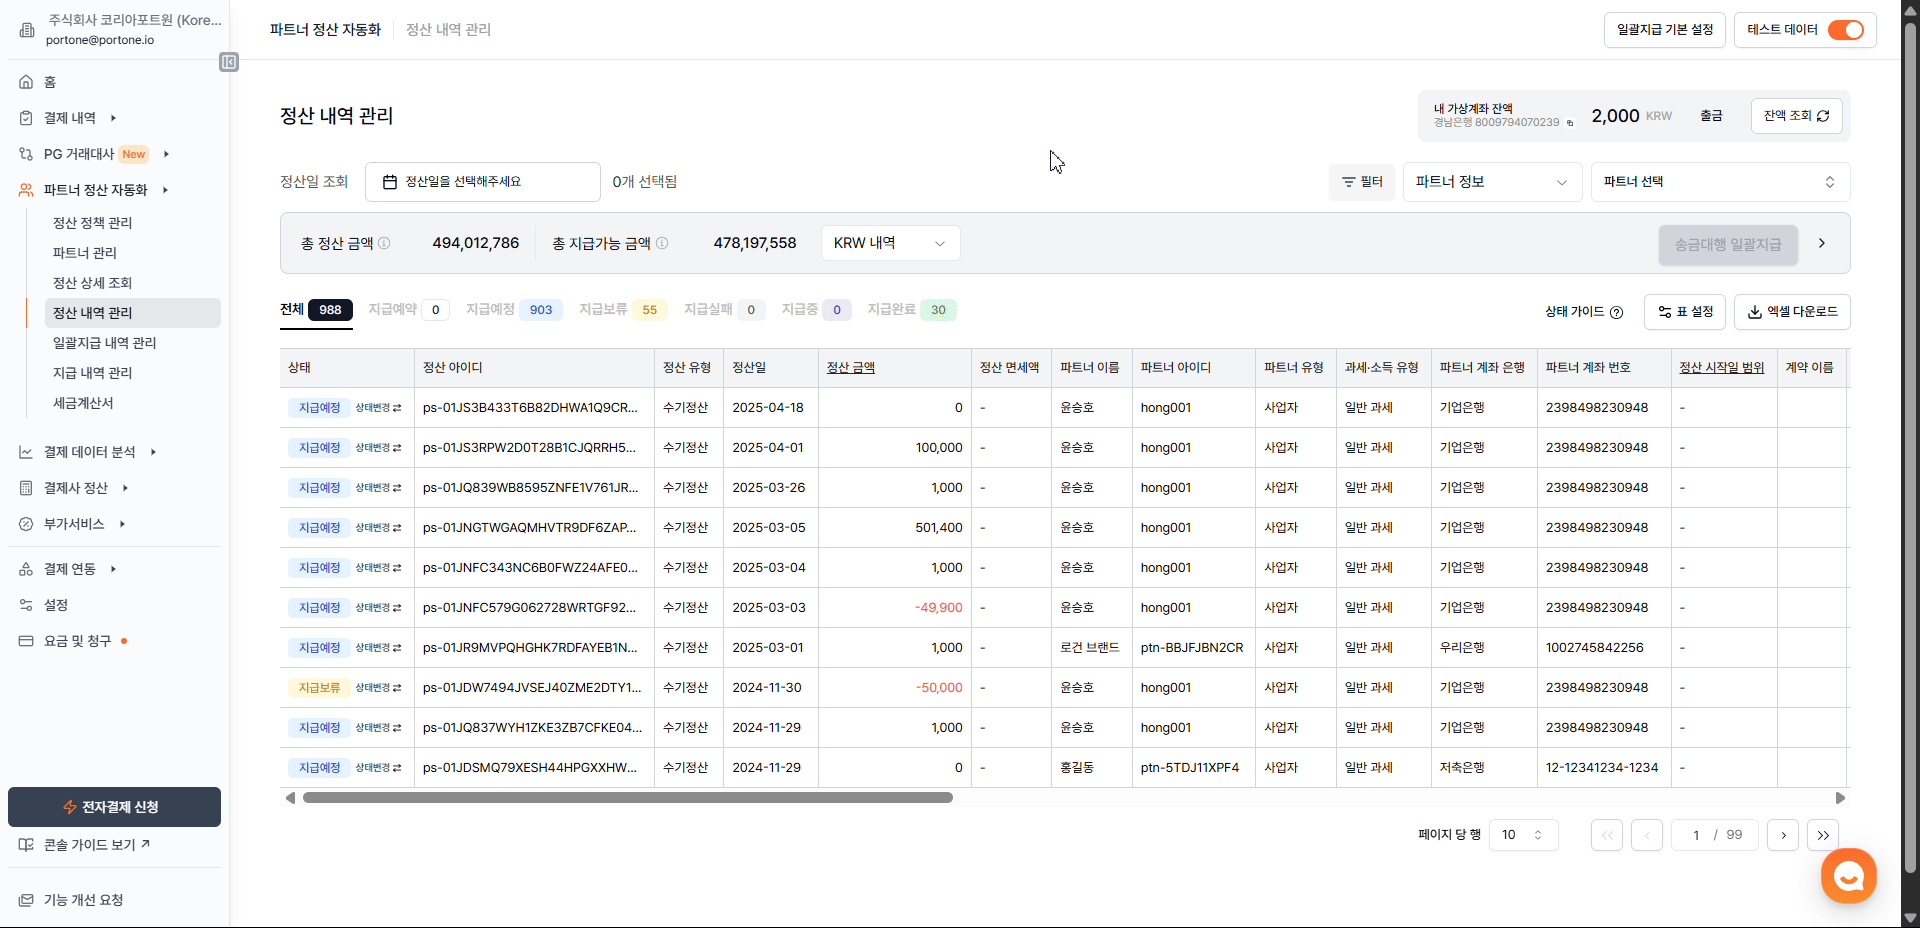This screenshot has height=928, width=1920.
Task: Click the 전자결제 신청 button
Action: click(114, 807)
